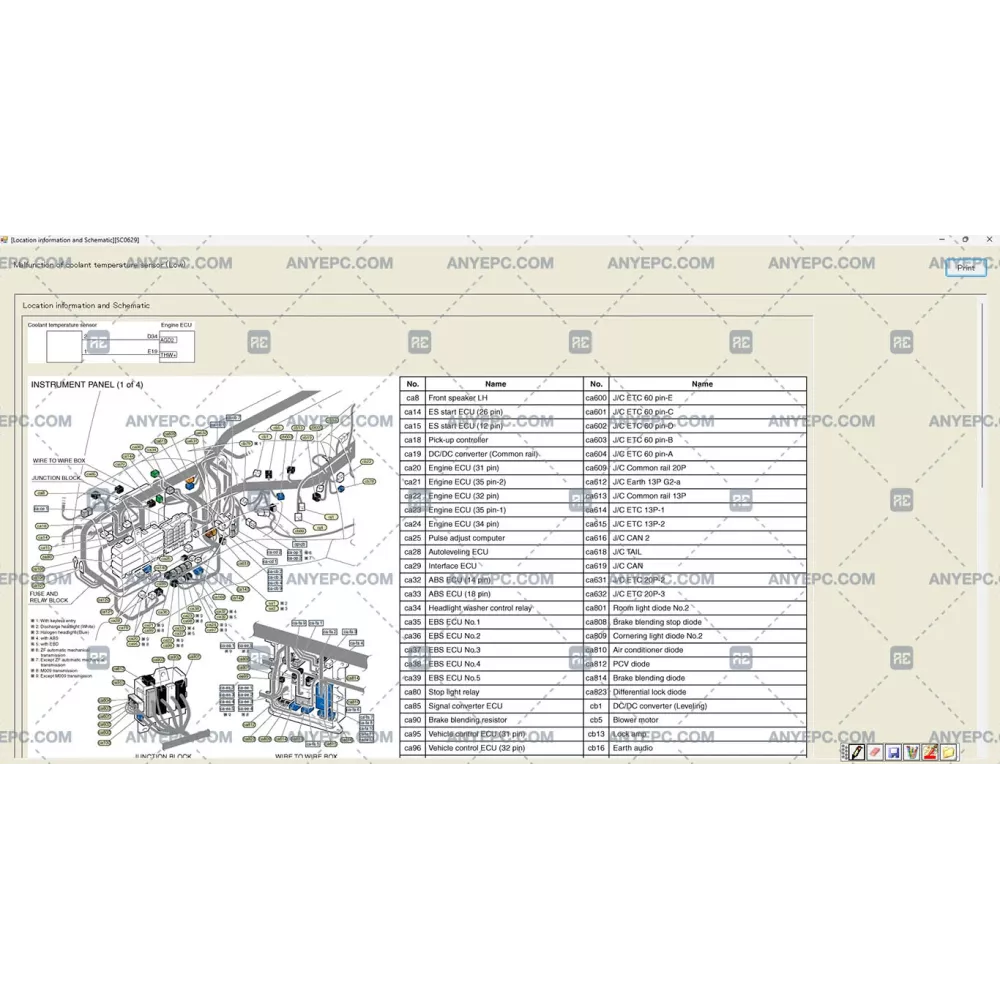Click the drawing toolbar drag handle

click(844, 753)
